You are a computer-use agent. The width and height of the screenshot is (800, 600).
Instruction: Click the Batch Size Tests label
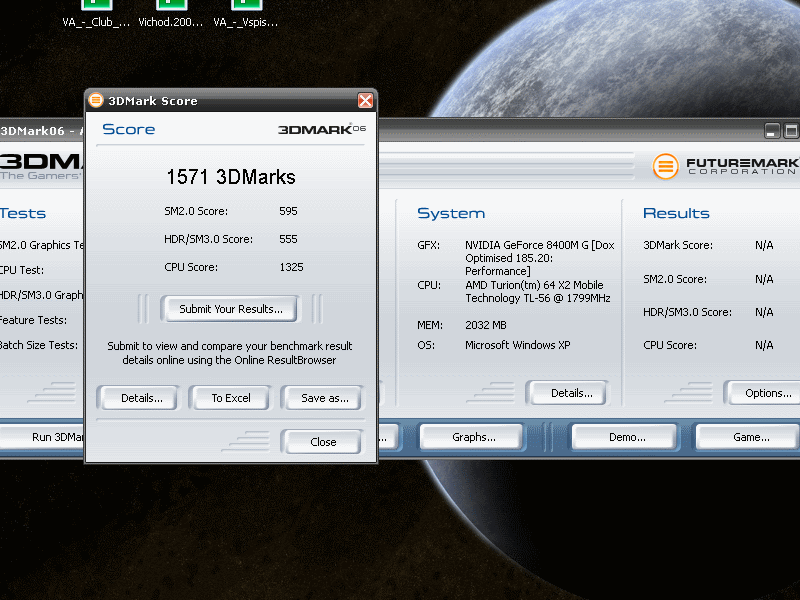pos(39,345)
